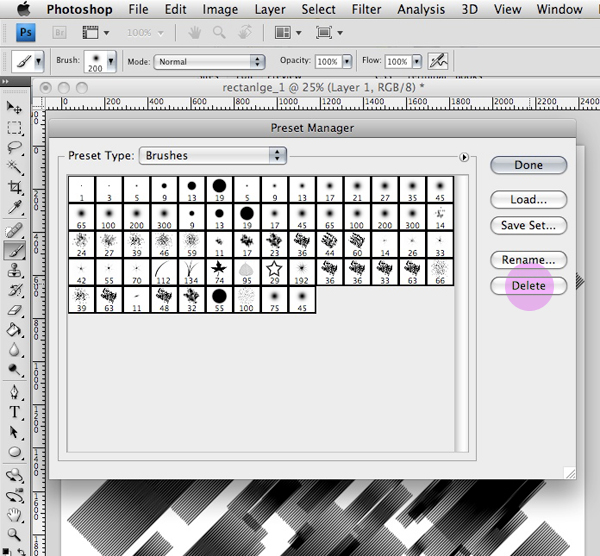Select the Clone Stamp tool
600x556 pixels.
point(15,271)
